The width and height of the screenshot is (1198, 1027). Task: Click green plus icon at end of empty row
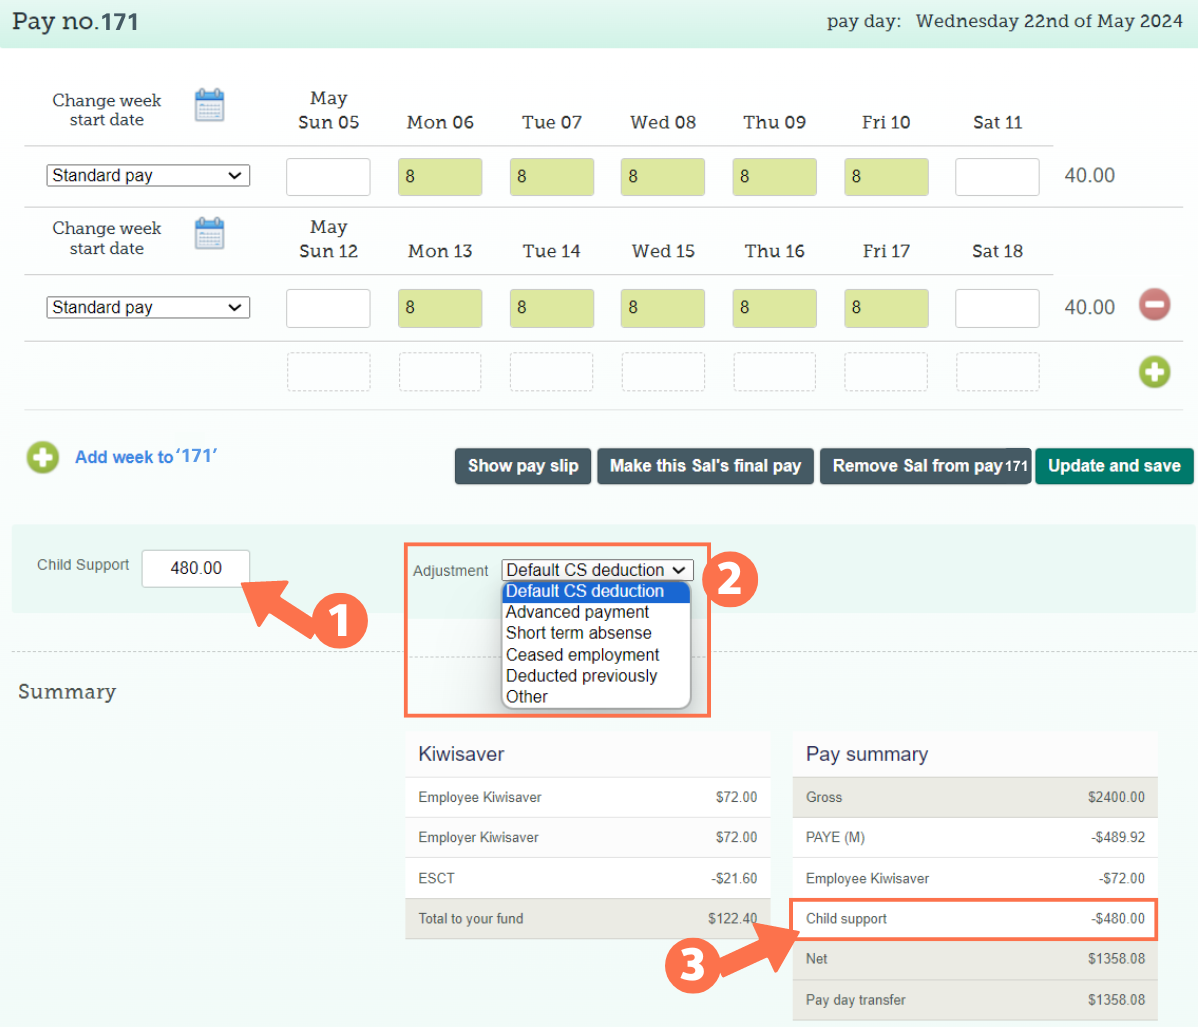coord(1154,372)
